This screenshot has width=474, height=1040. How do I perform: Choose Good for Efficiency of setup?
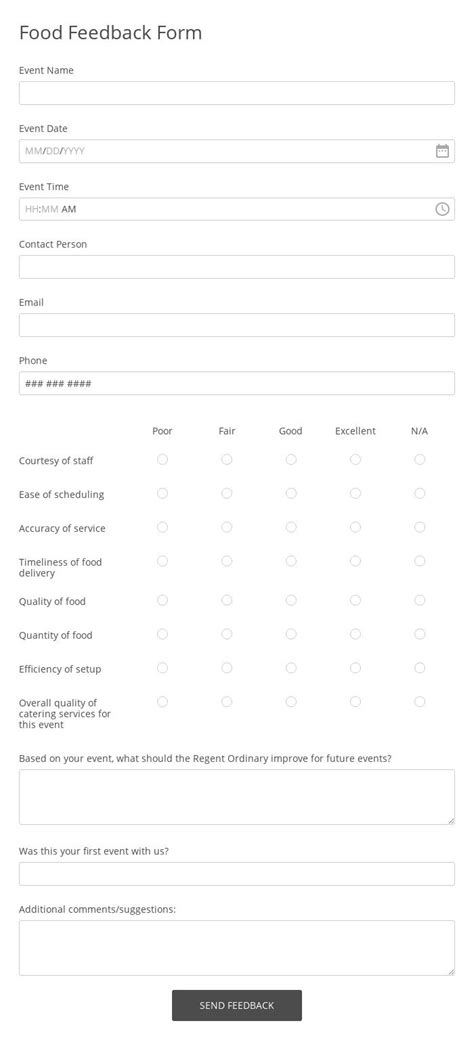tap(291, 668)
